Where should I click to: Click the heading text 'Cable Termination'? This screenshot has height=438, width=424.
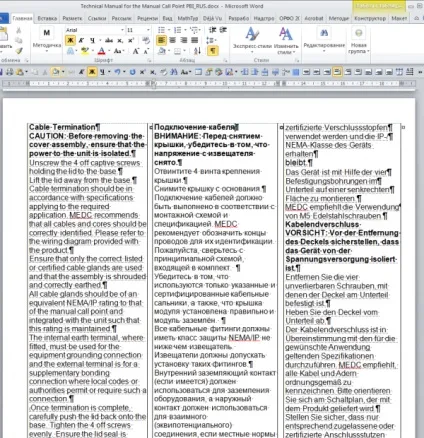tap(62, 127)
